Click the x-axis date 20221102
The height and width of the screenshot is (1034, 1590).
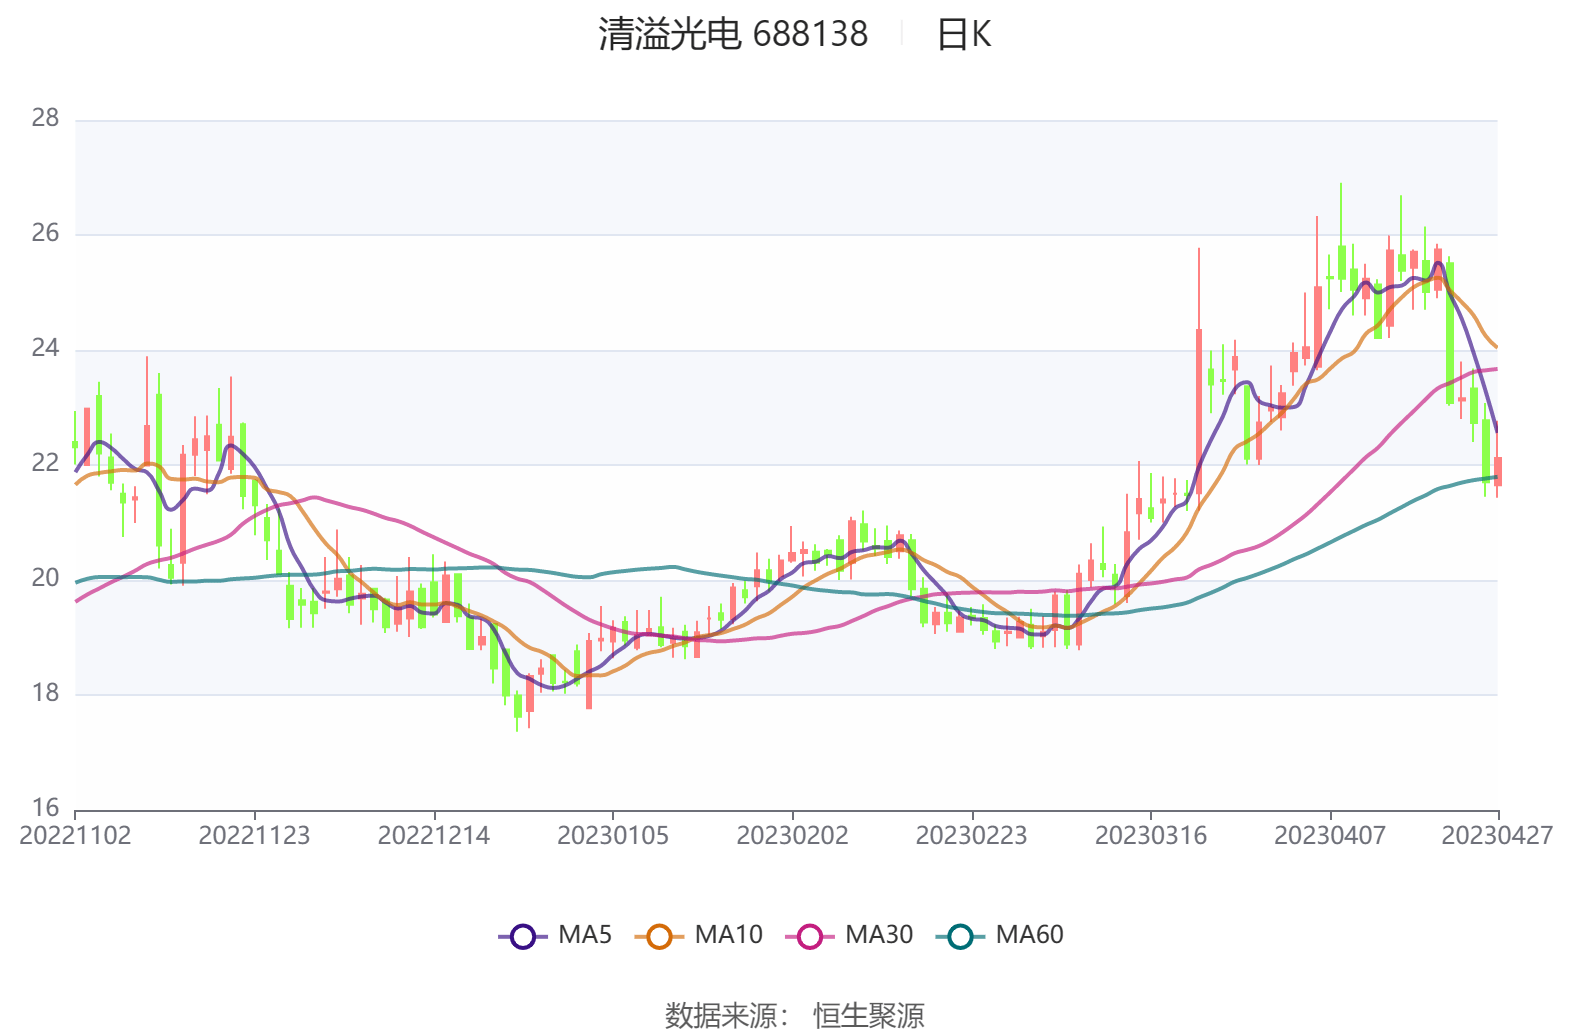75,836
